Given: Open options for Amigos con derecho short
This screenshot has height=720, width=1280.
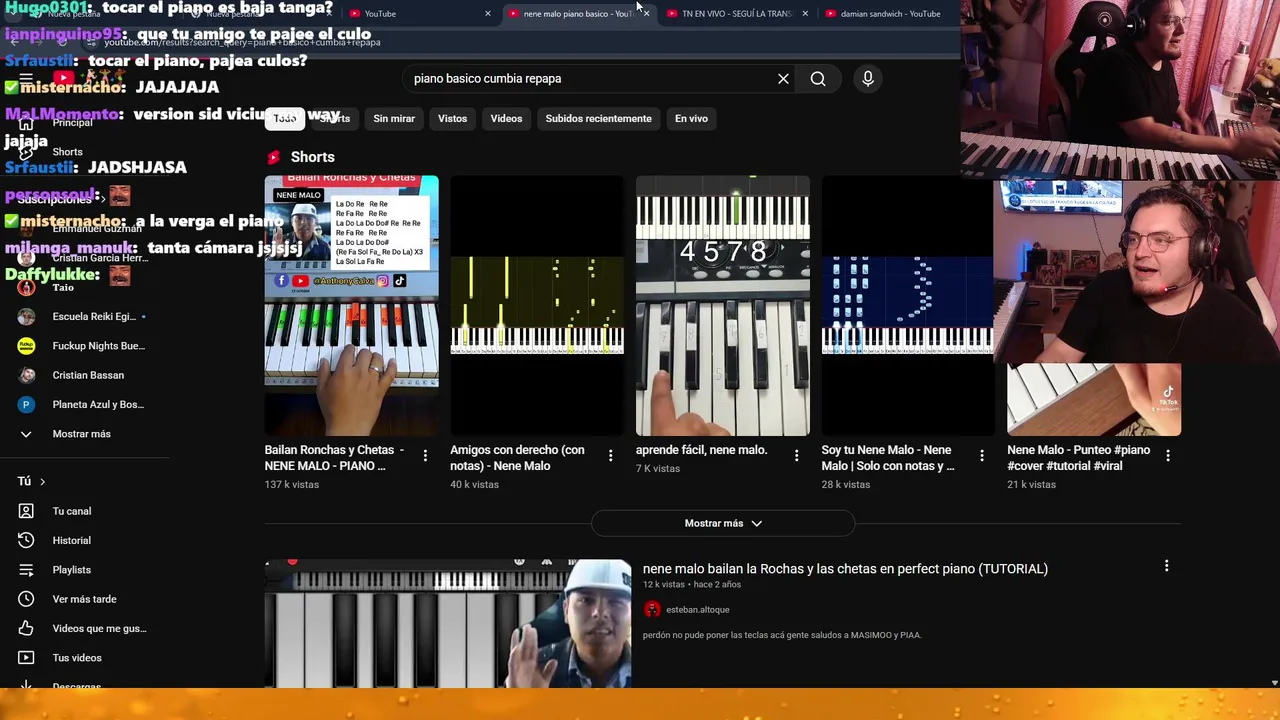Looking at the screenshot, I should [x=611, y=456].
